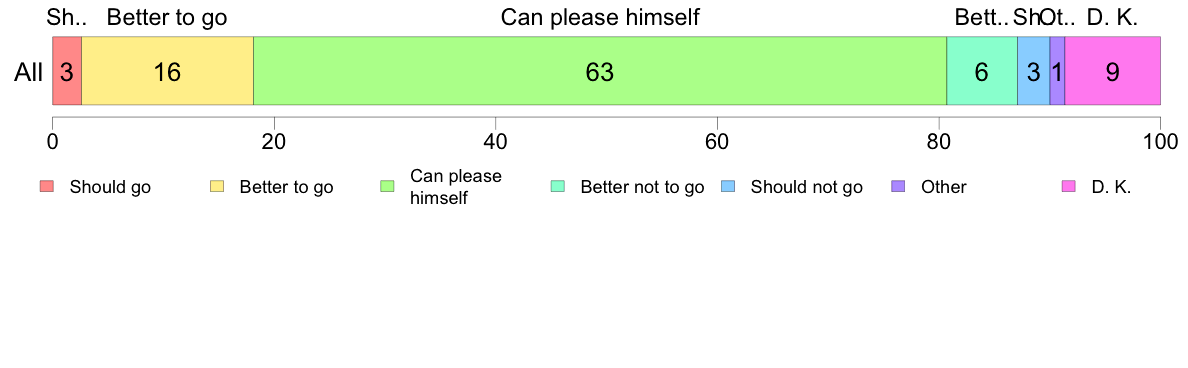
Task: Select the green bar segment showing 63
Action: point(600,70)
